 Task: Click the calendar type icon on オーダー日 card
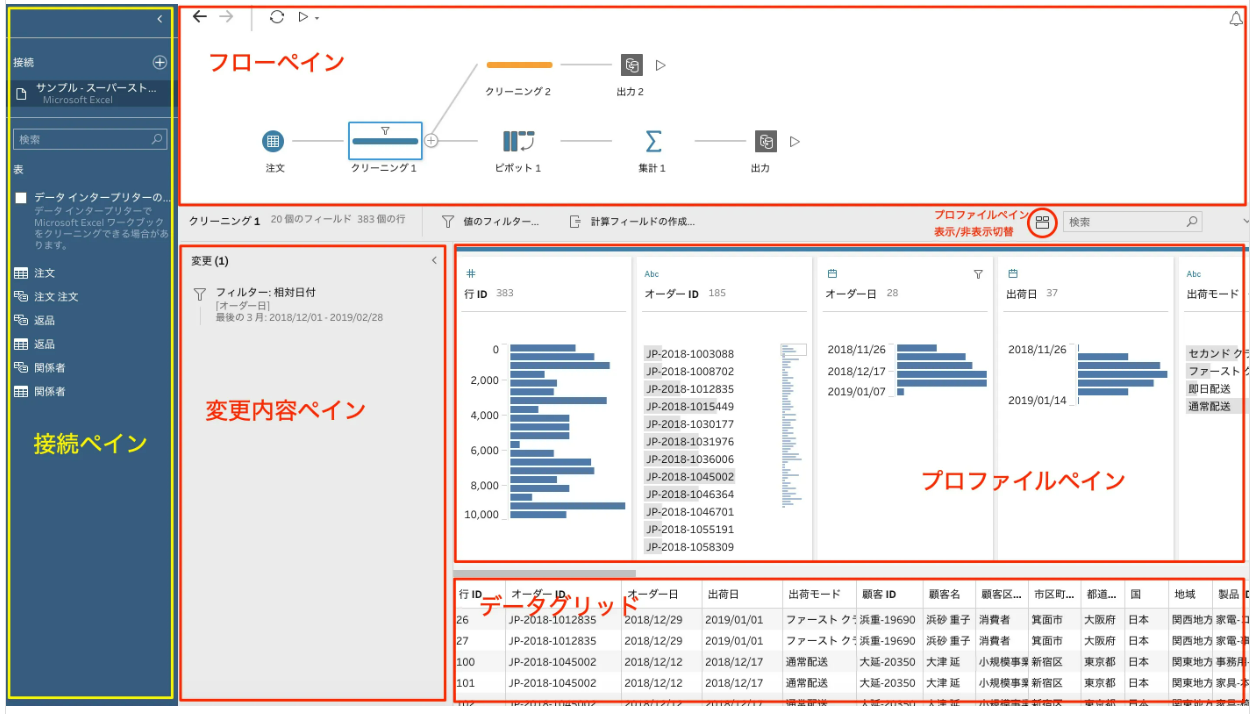(831, 274)
